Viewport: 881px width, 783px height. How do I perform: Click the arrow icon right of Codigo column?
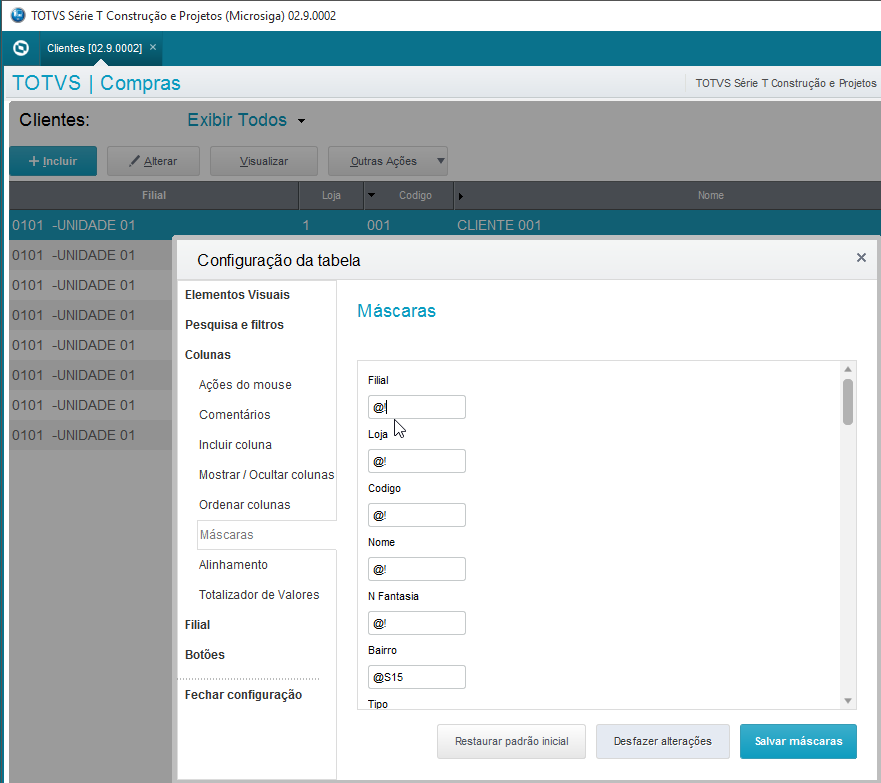tap(461, 196)
